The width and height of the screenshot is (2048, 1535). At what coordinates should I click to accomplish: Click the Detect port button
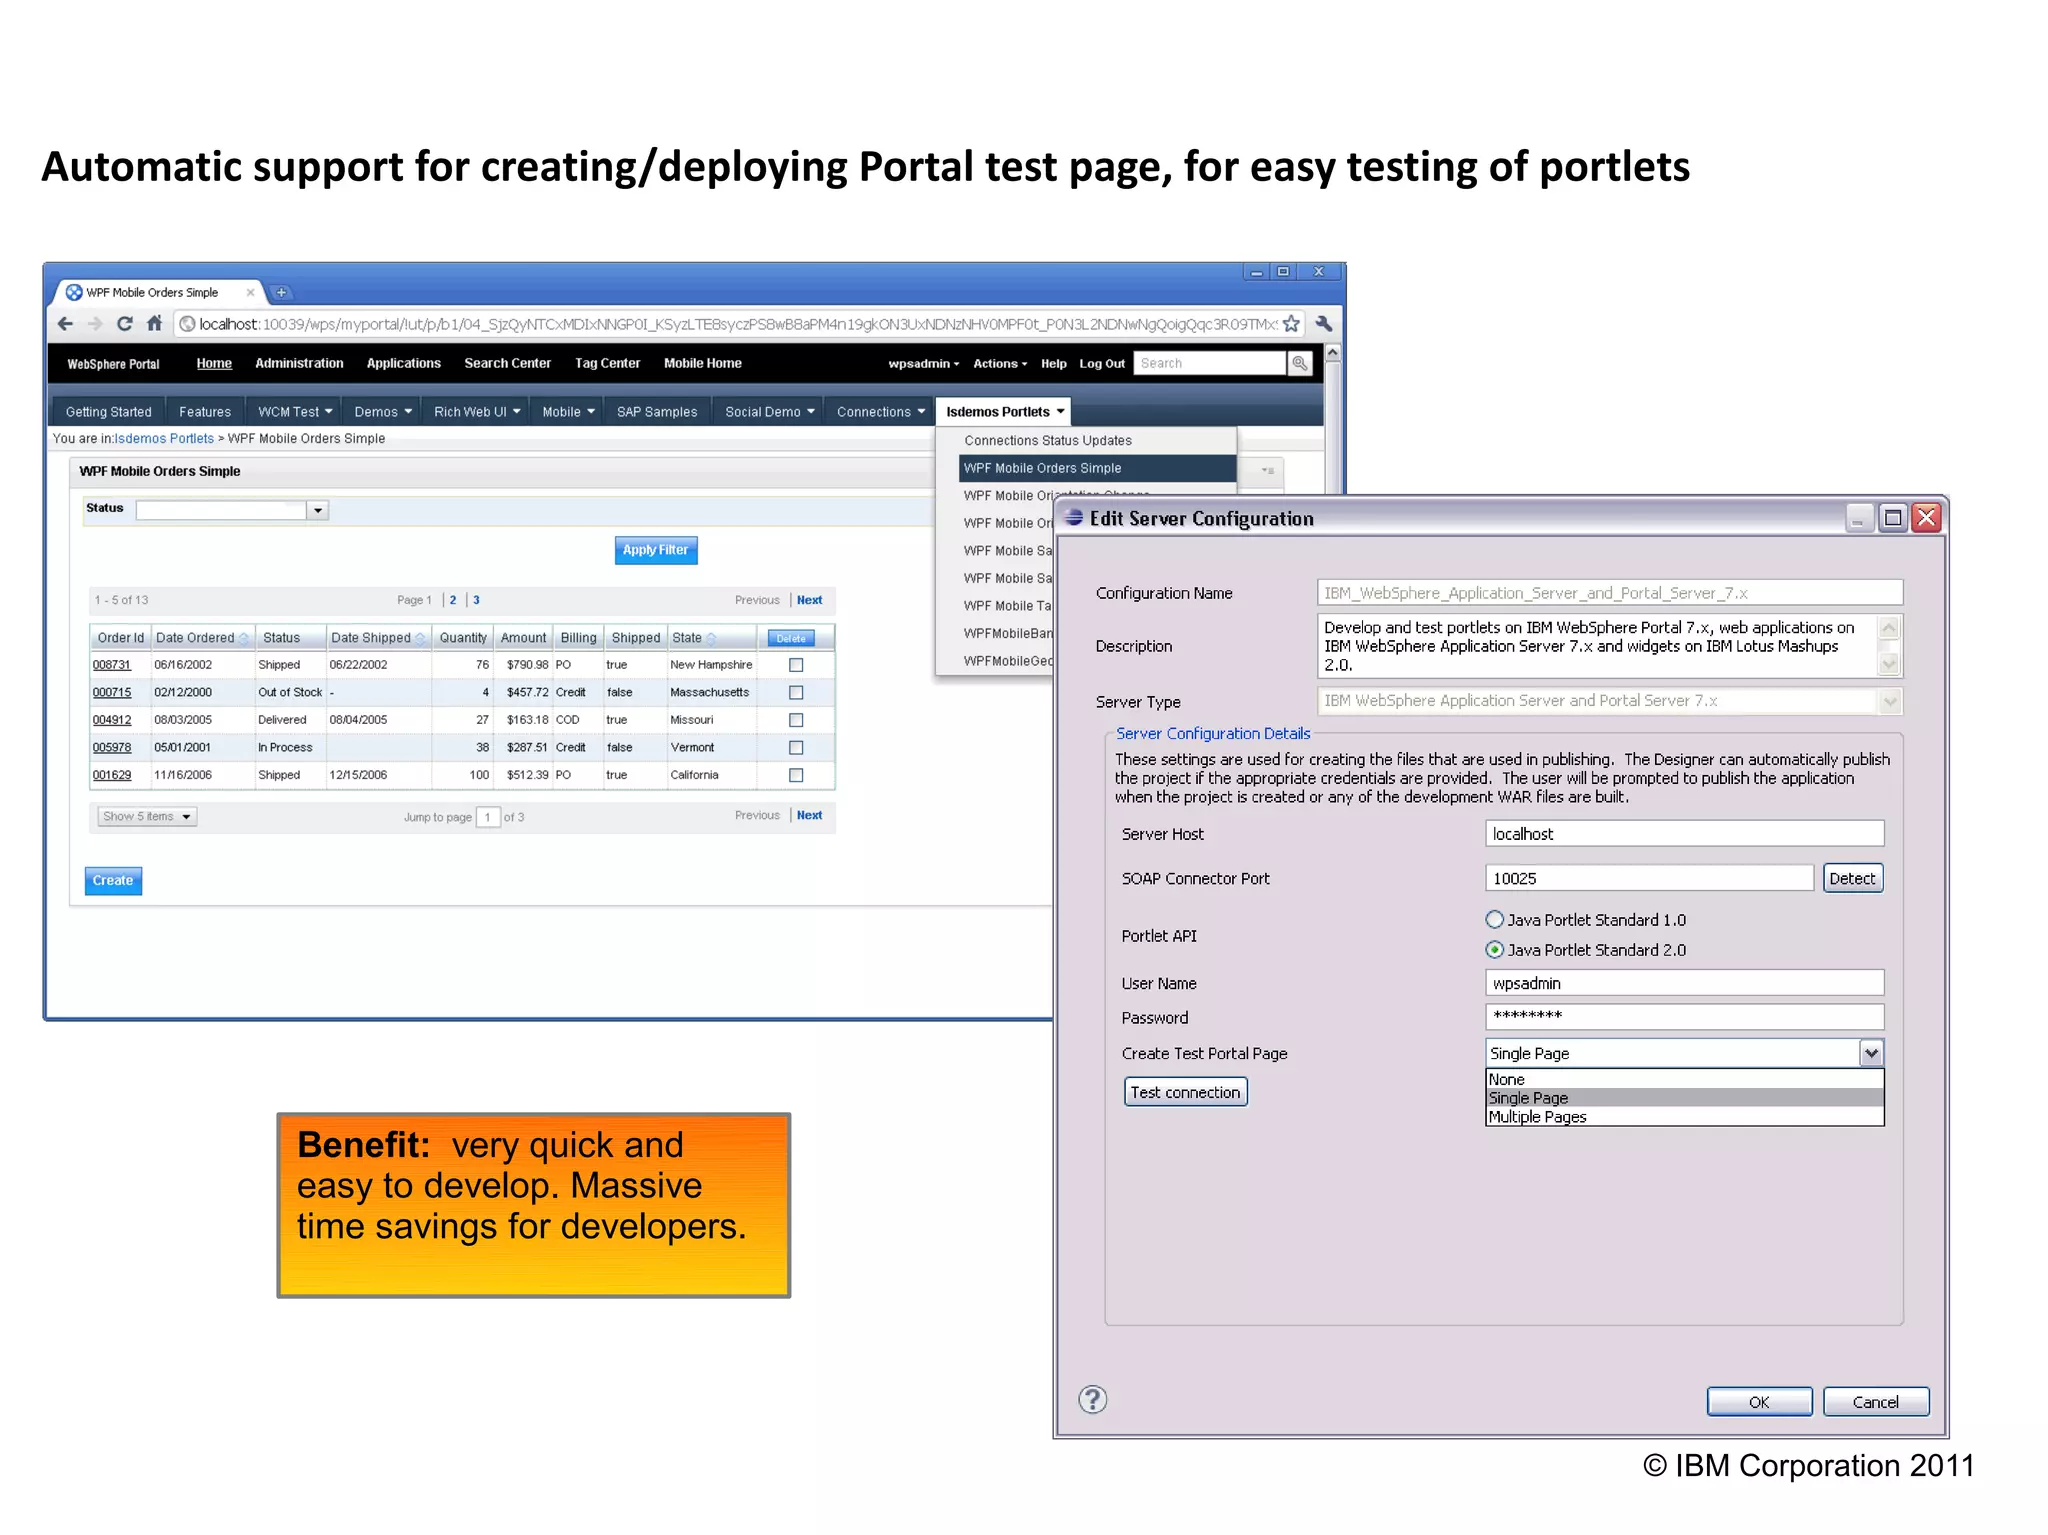(1852, 878)
